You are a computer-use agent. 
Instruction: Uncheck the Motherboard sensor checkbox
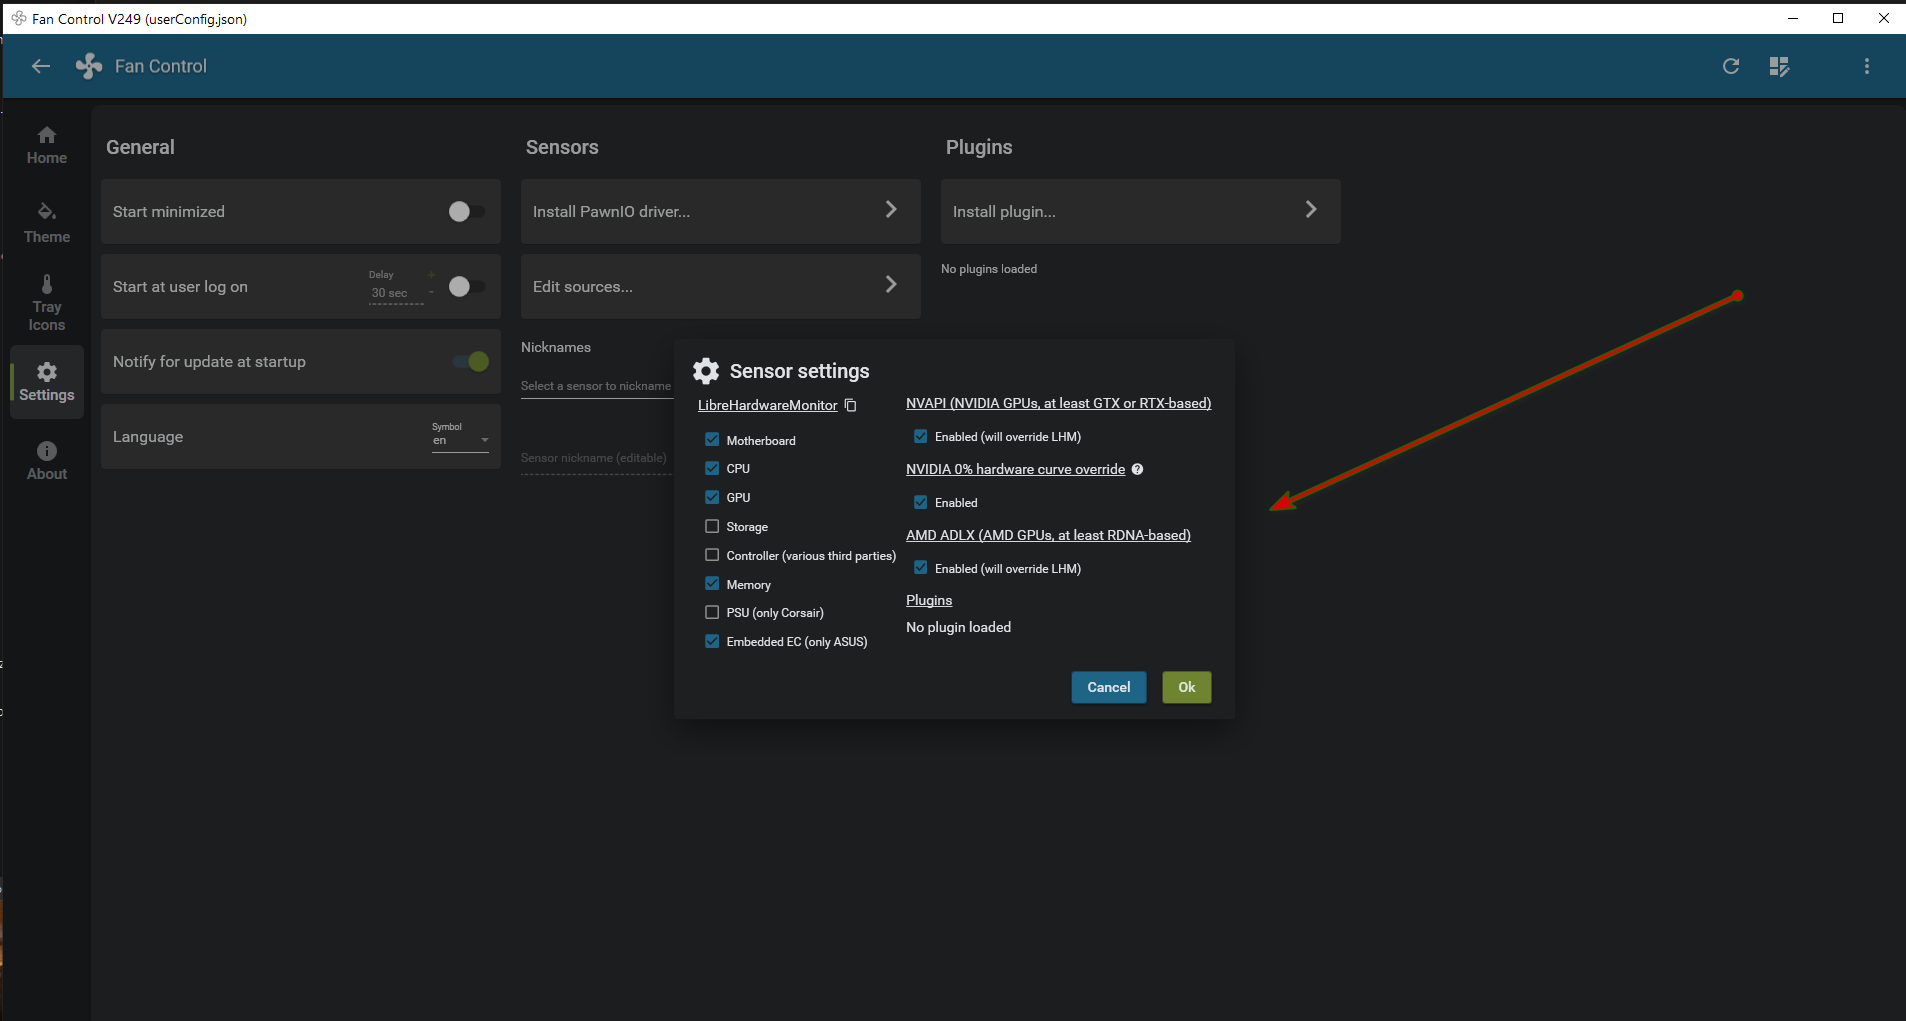[x=712, y=439]
